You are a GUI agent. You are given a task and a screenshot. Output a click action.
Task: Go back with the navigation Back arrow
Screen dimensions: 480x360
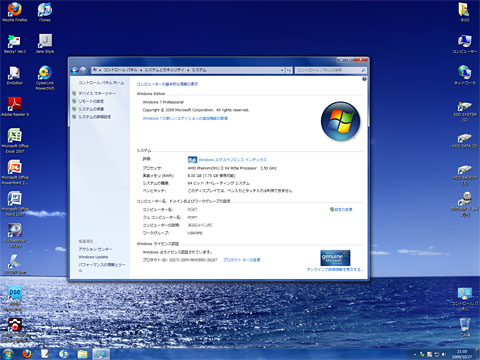(x=75, y=70)
